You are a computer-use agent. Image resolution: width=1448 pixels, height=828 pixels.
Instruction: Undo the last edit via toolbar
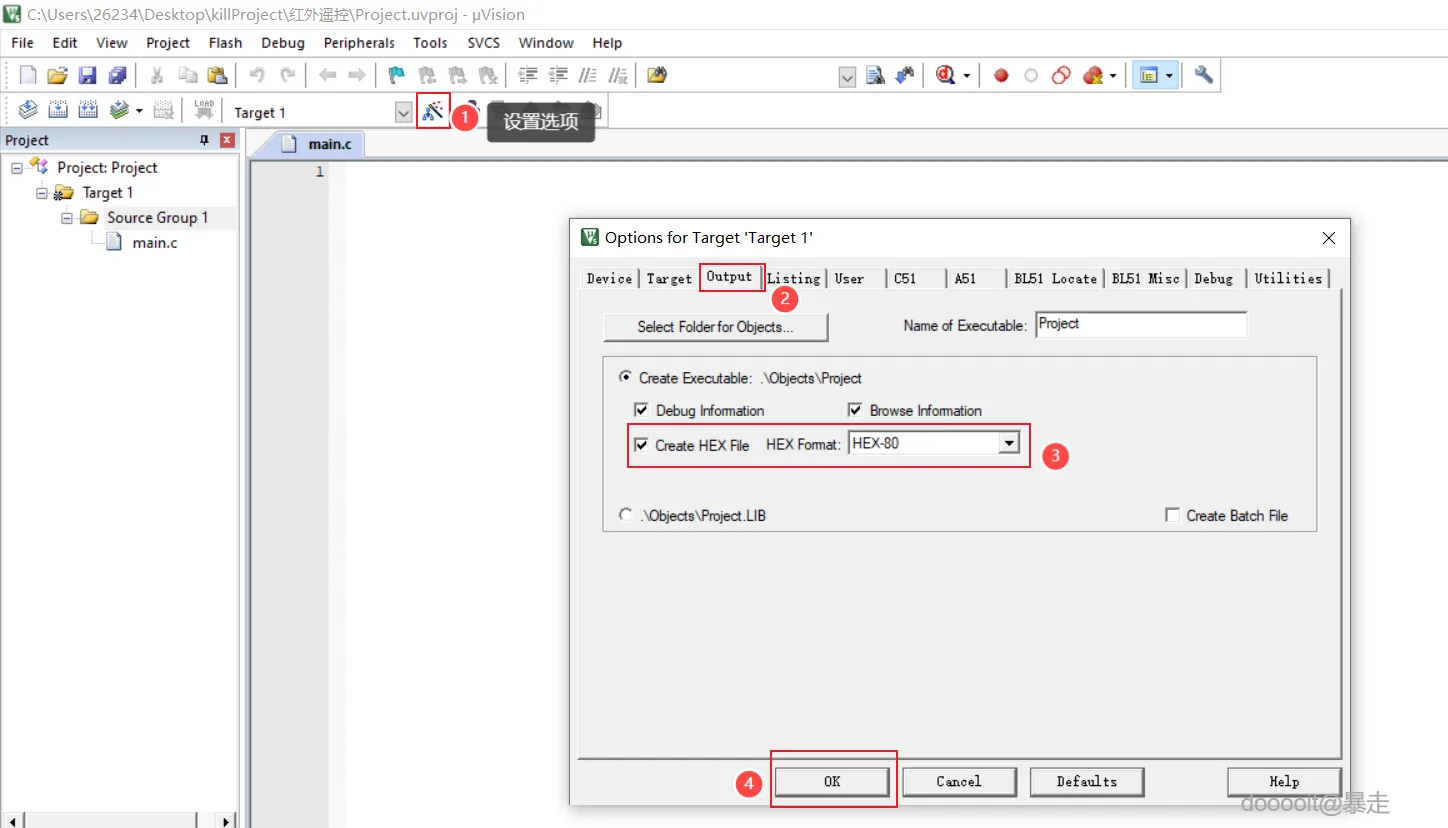tap(257, 75)
